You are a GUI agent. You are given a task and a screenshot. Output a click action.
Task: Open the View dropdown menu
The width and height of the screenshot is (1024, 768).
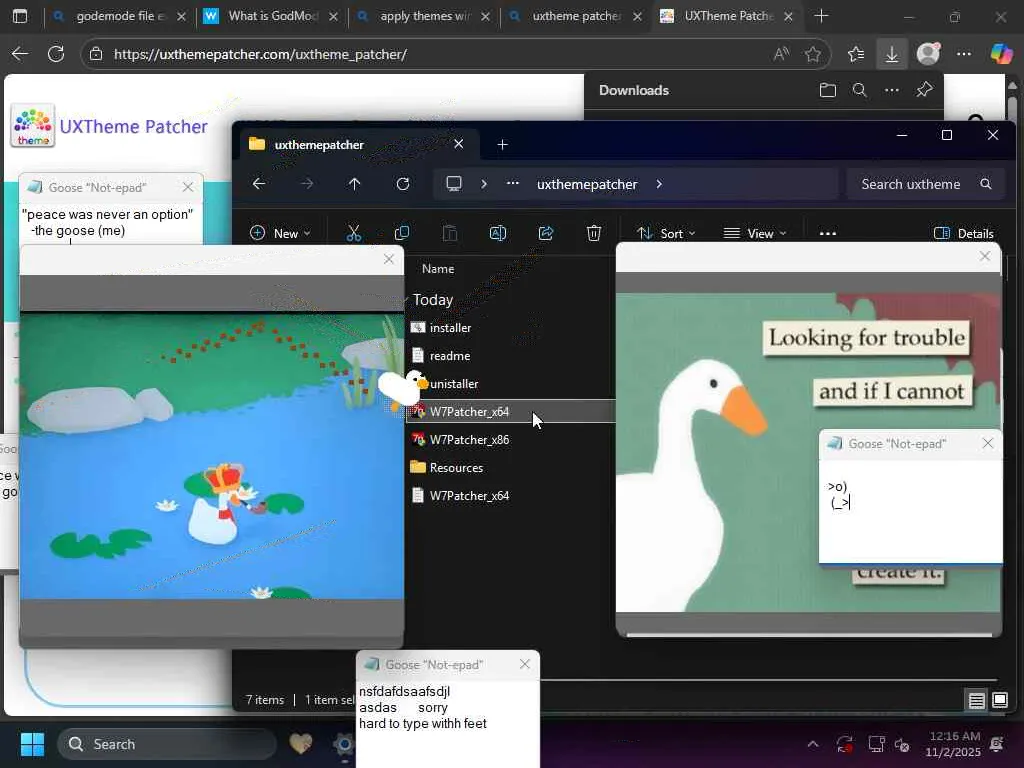(754, 233)
